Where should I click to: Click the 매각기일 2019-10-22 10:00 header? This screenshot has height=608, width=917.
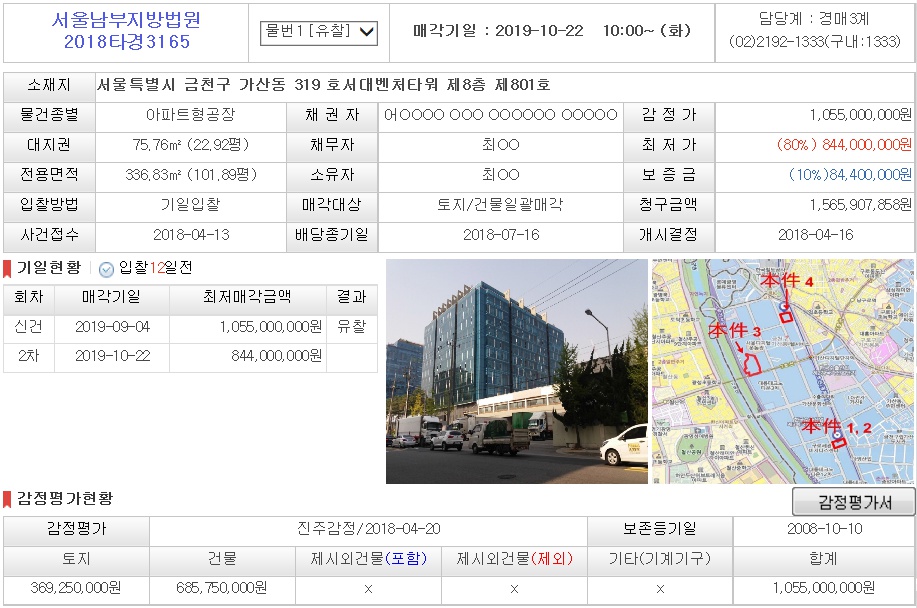[x=552, y=31]
